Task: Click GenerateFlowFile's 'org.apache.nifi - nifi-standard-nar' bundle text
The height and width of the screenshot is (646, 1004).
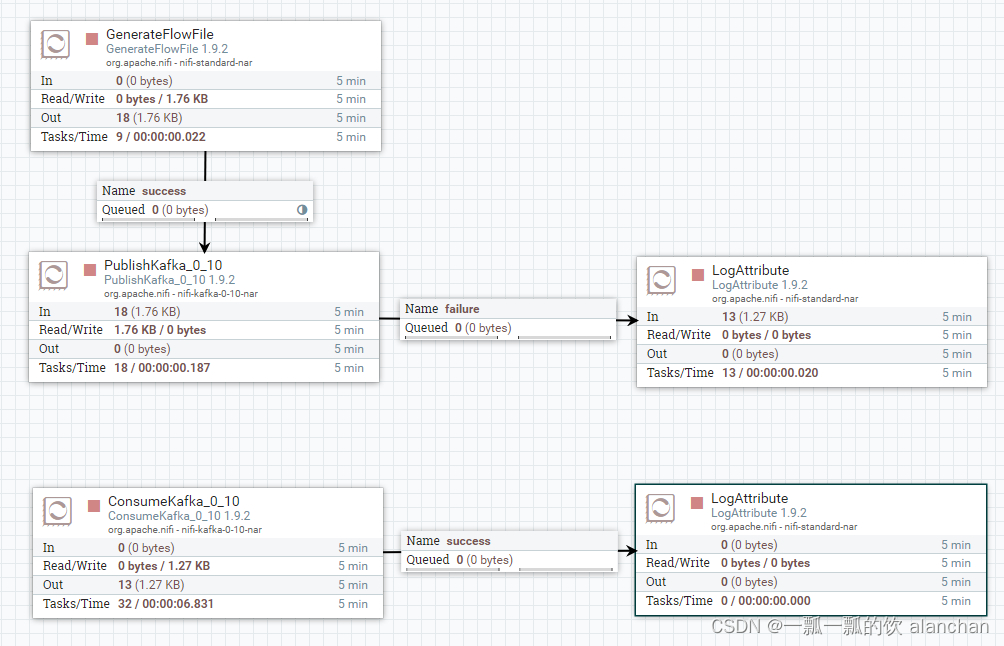Action: 179,63
